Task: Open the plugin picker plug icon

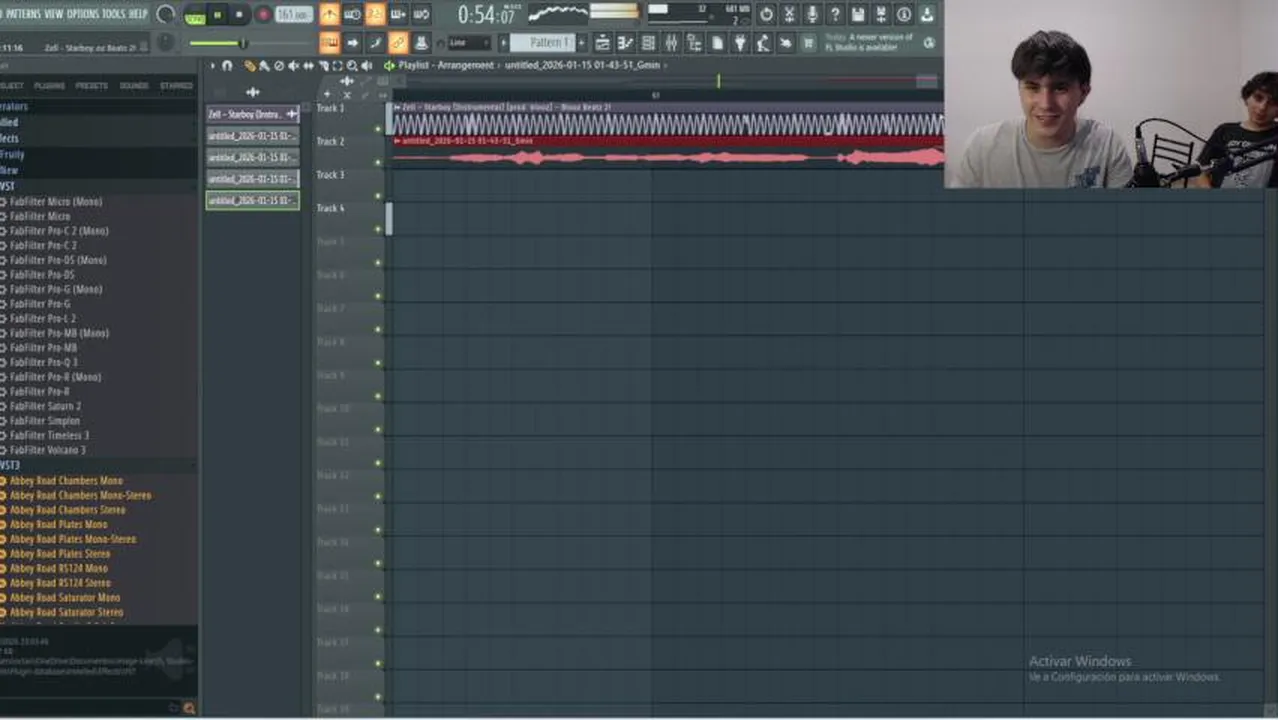Action: (x=740, y=43)
